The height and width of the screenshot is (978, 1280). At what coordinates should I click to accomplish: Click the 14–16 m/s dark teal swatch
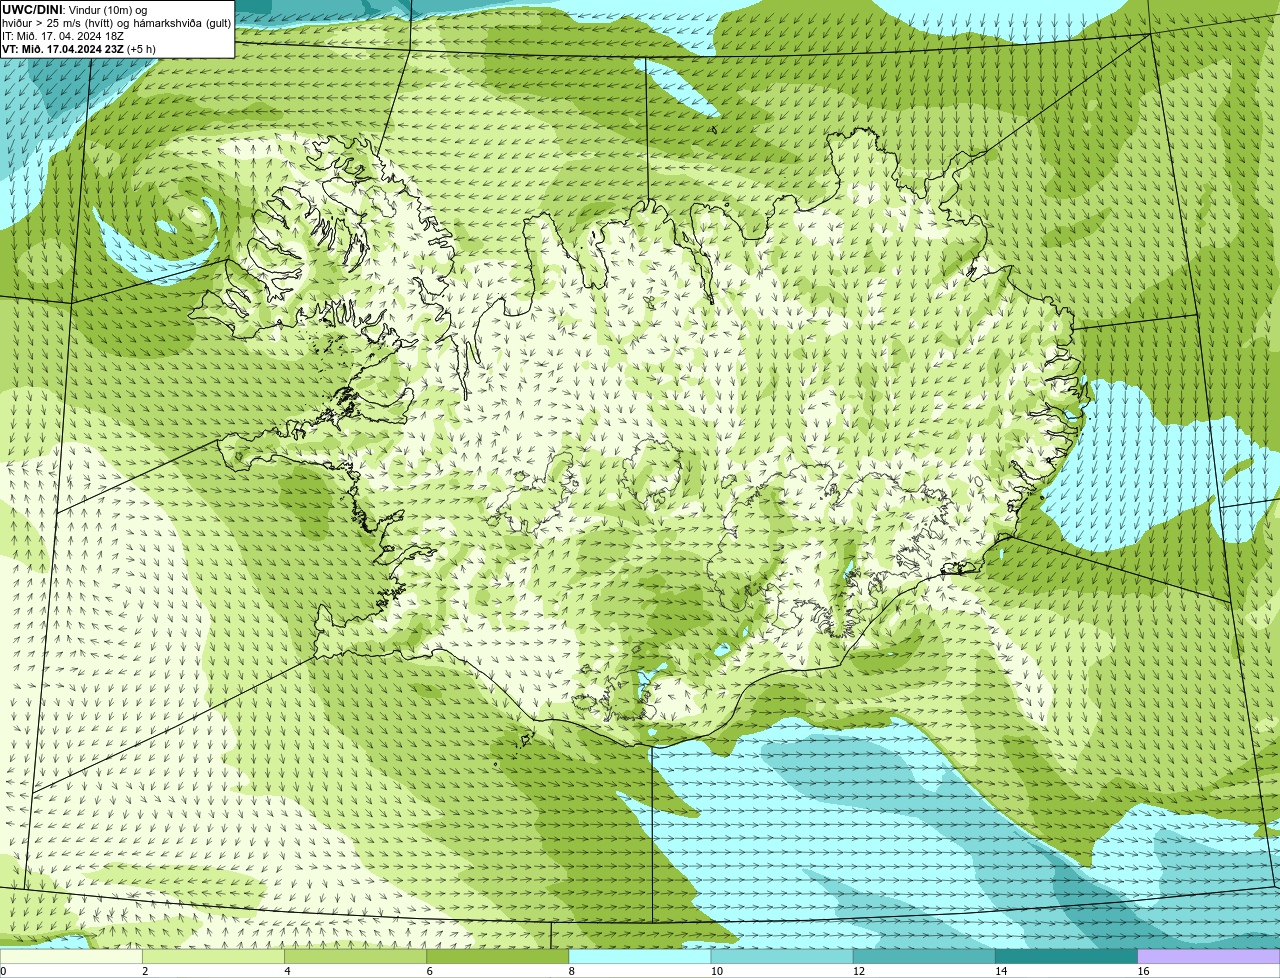coord(1066,957)
